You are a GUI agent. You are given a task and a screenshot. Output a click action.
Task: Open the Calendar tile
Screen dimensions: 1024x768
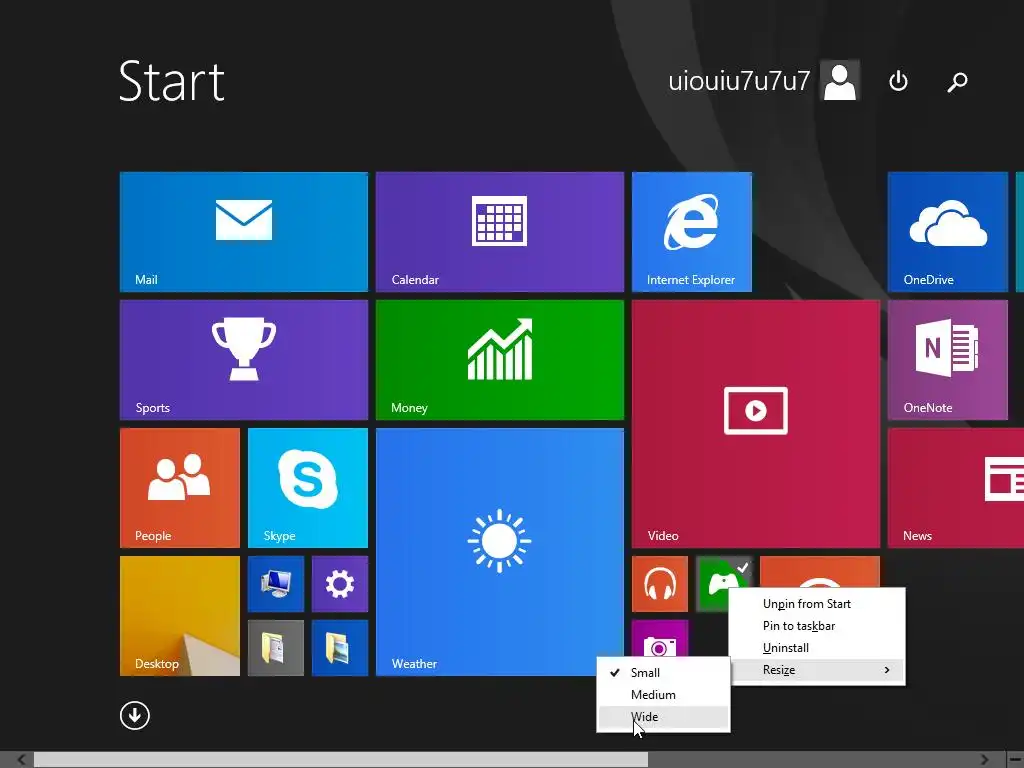[x=500, y=232]
